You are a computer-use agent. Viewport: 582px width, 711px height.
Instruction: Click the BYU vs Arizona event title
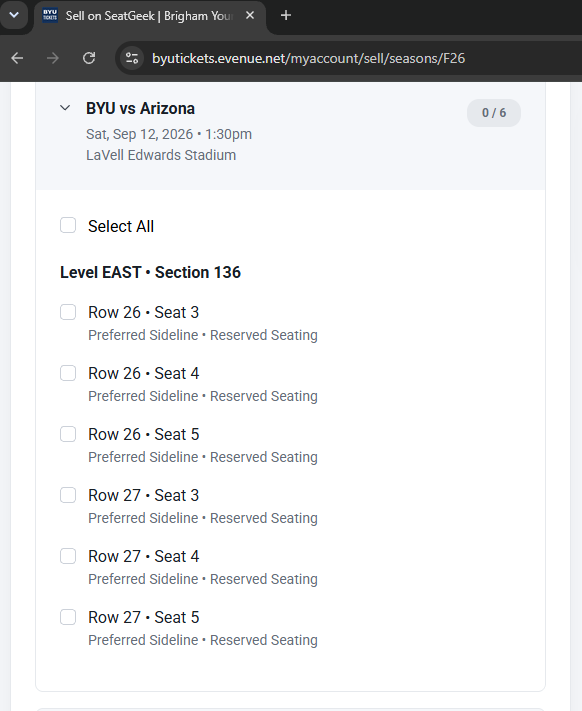click(x=141, y=108)
